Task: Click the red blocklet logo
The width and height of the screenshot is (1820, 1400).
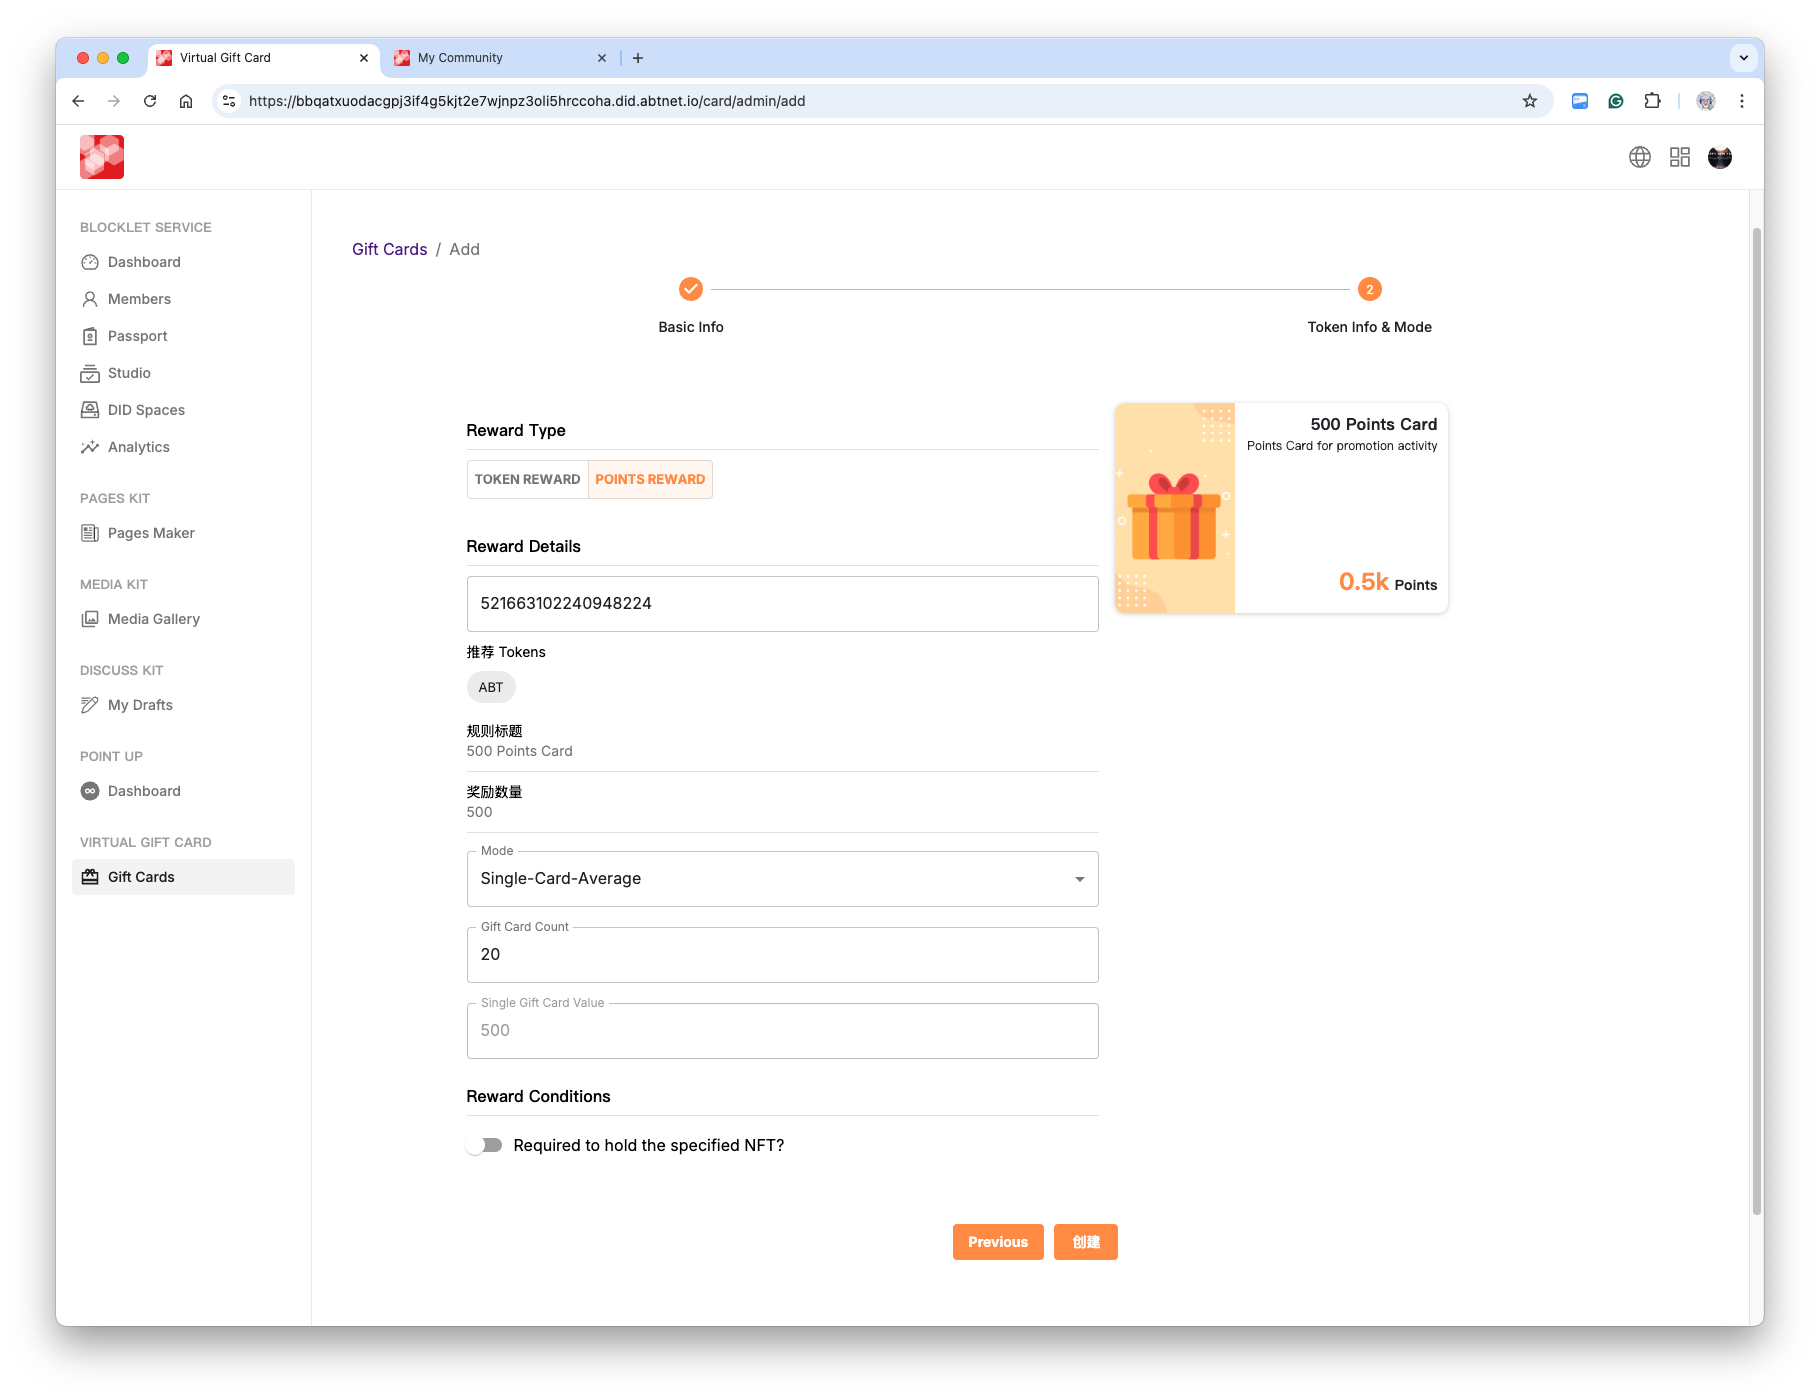Action: point(102,157)
